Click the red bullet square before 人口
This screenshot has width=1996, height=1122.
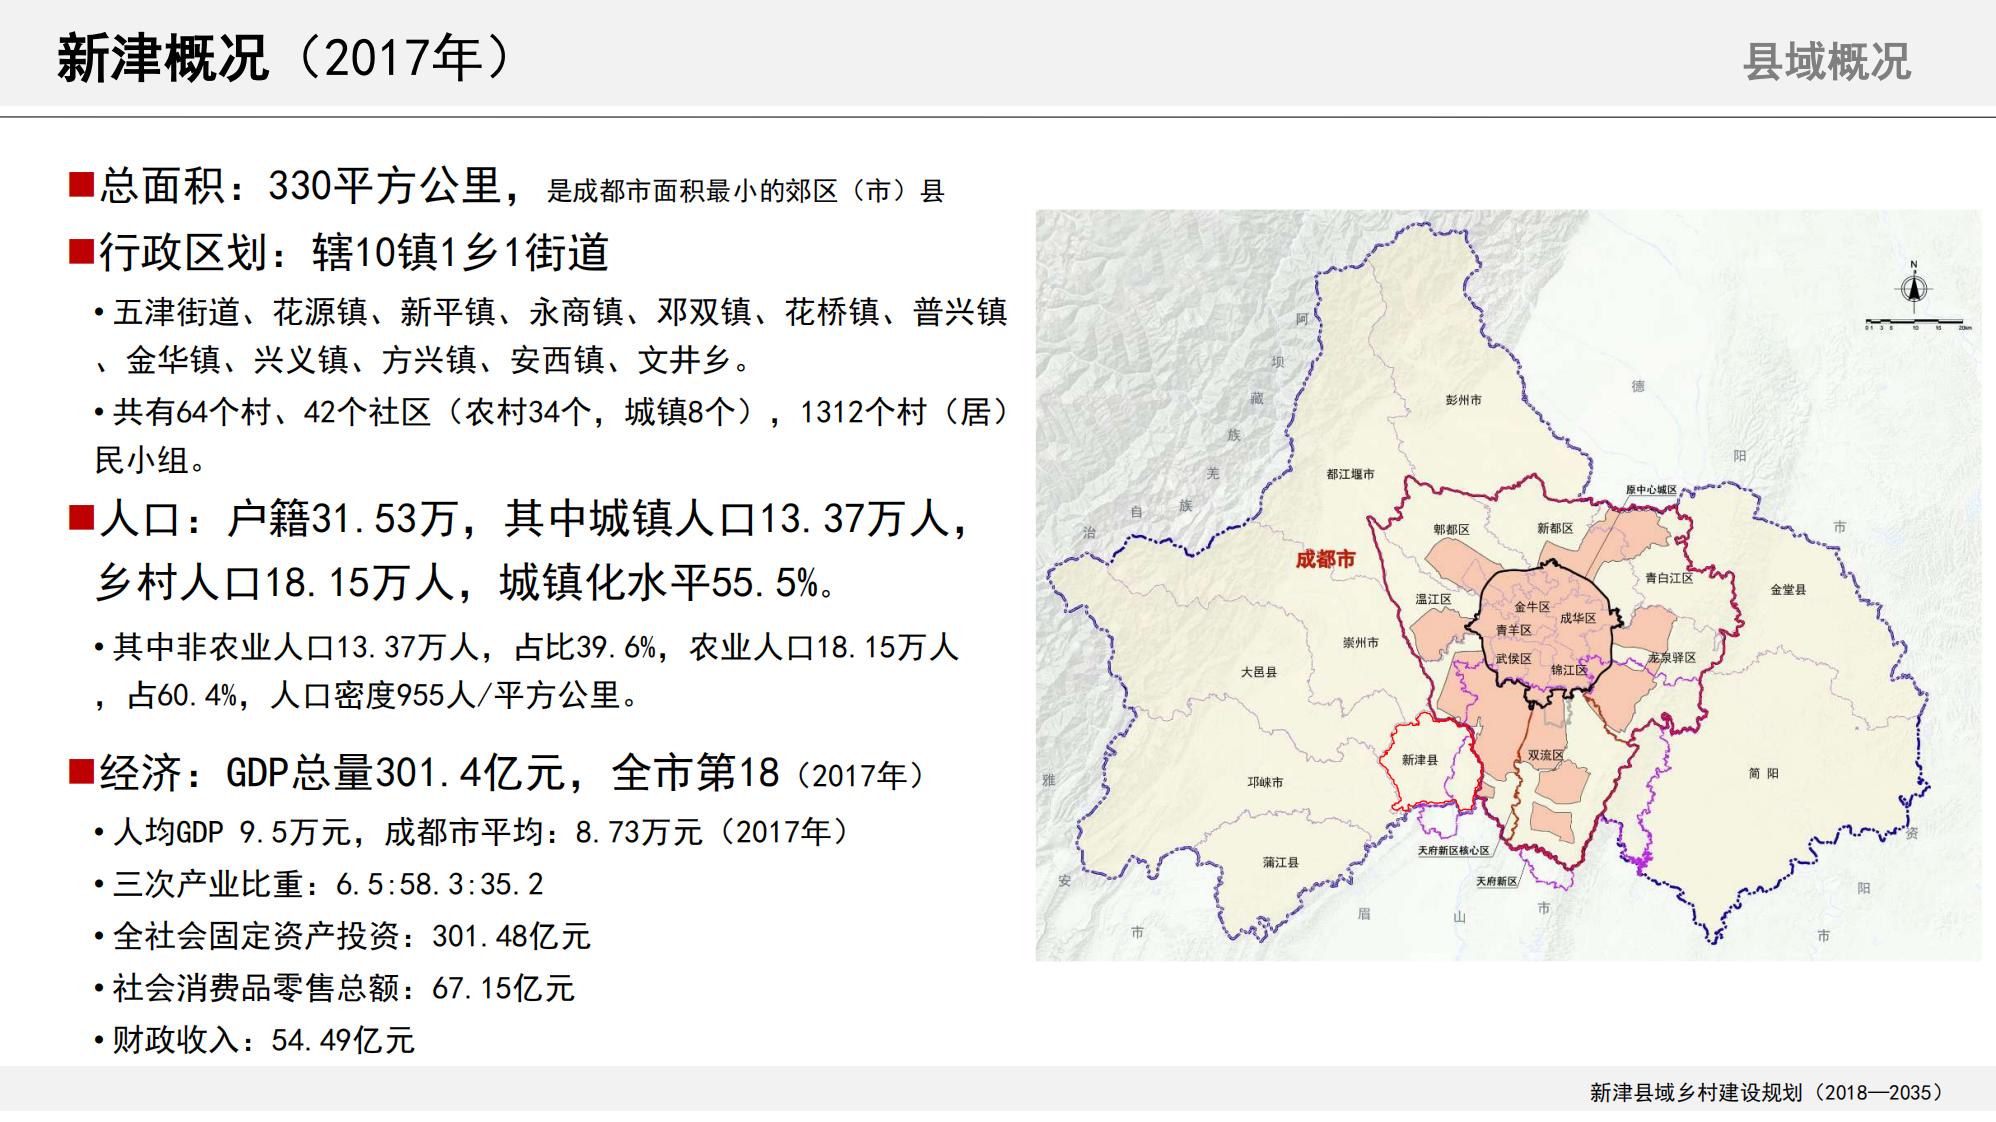(x=81, y=517)
